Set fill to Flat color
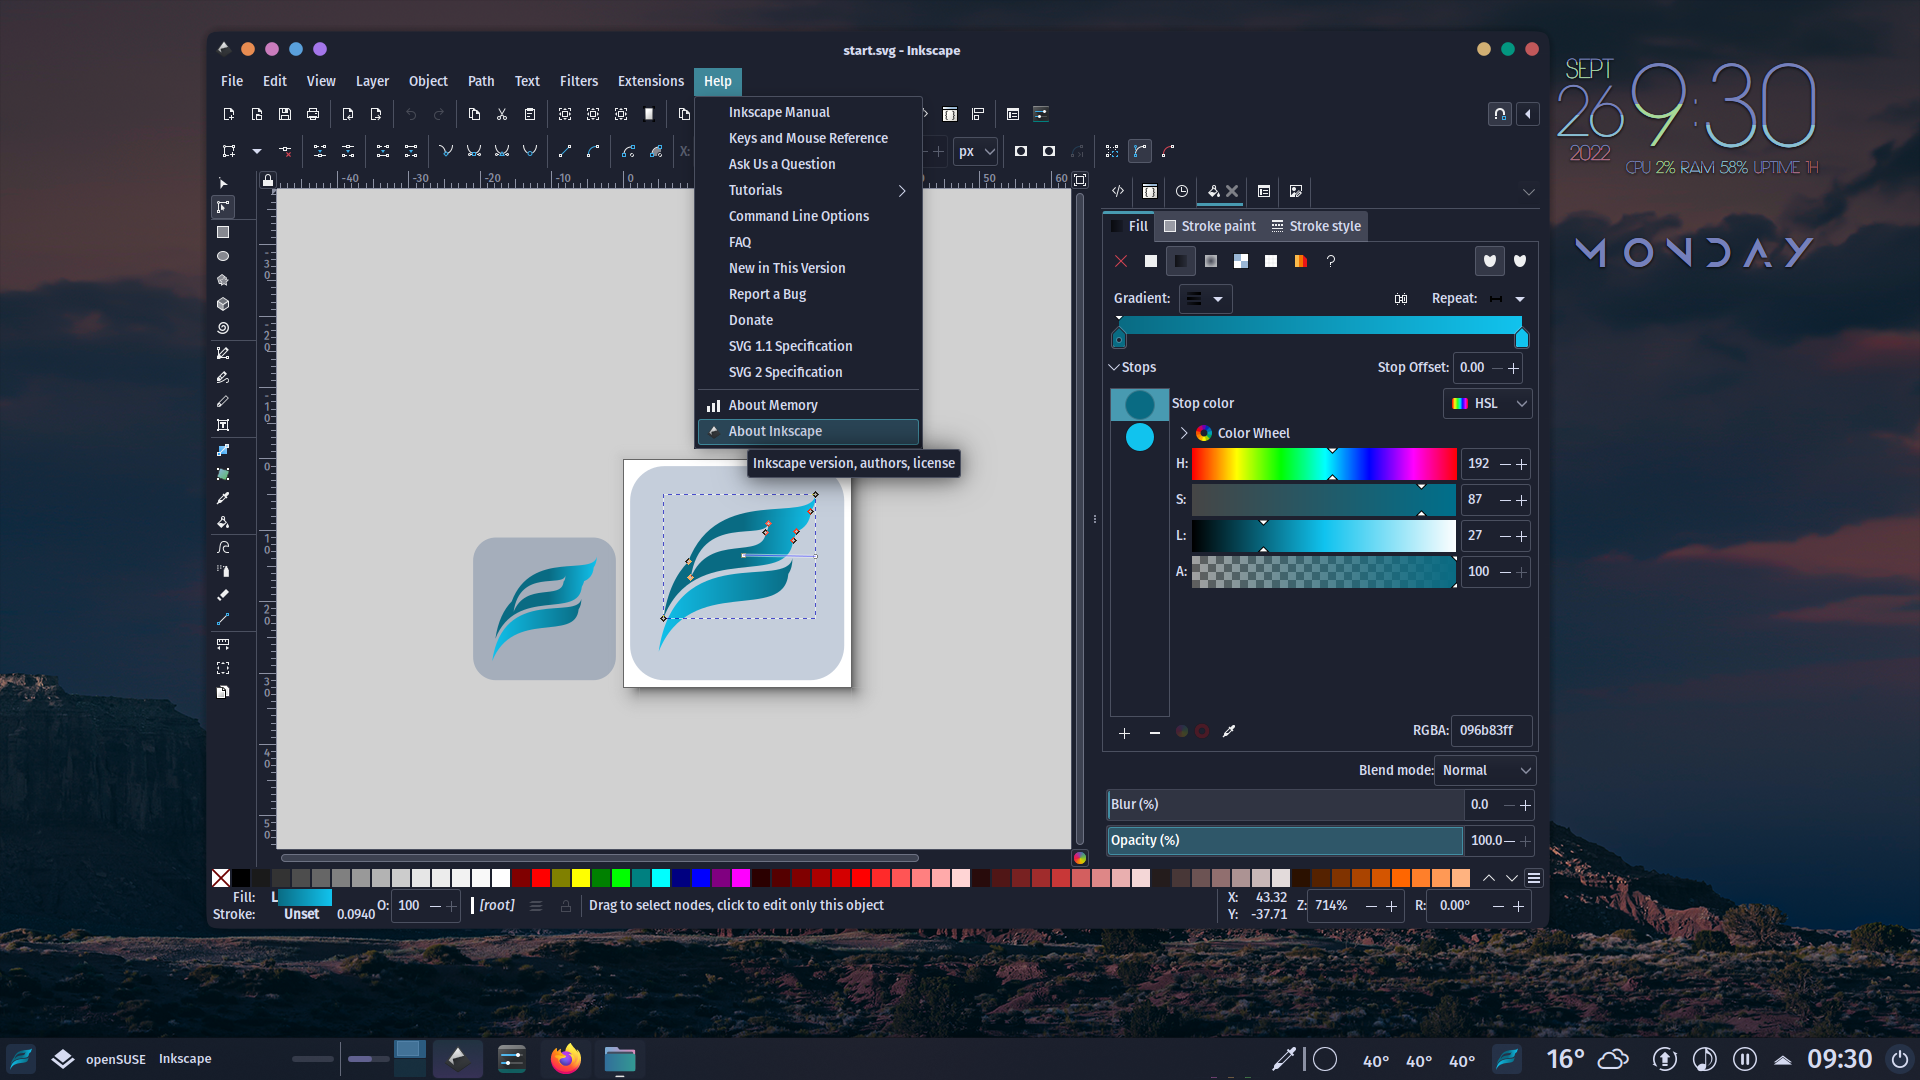Viewport: 1920px width, 1080px height. [x=1151, y=261]
